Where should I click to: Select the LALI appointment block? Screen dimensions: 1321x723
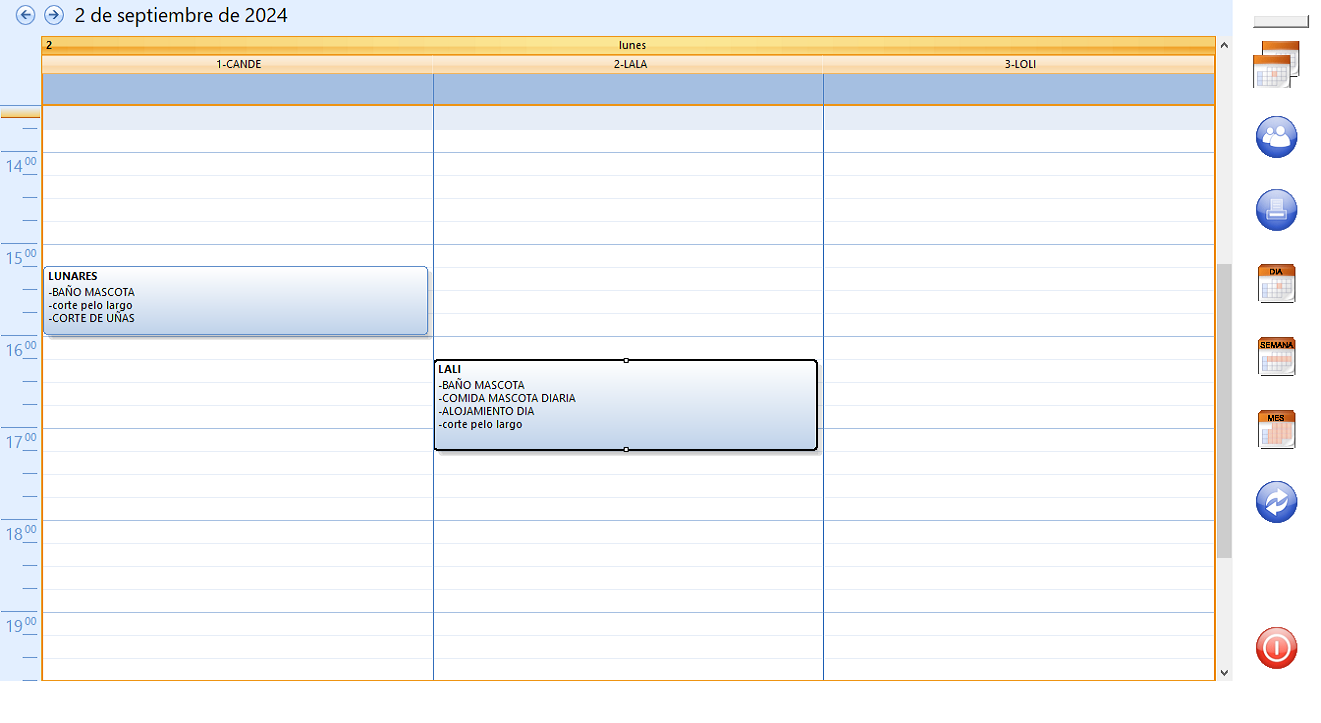click(625, 405)
